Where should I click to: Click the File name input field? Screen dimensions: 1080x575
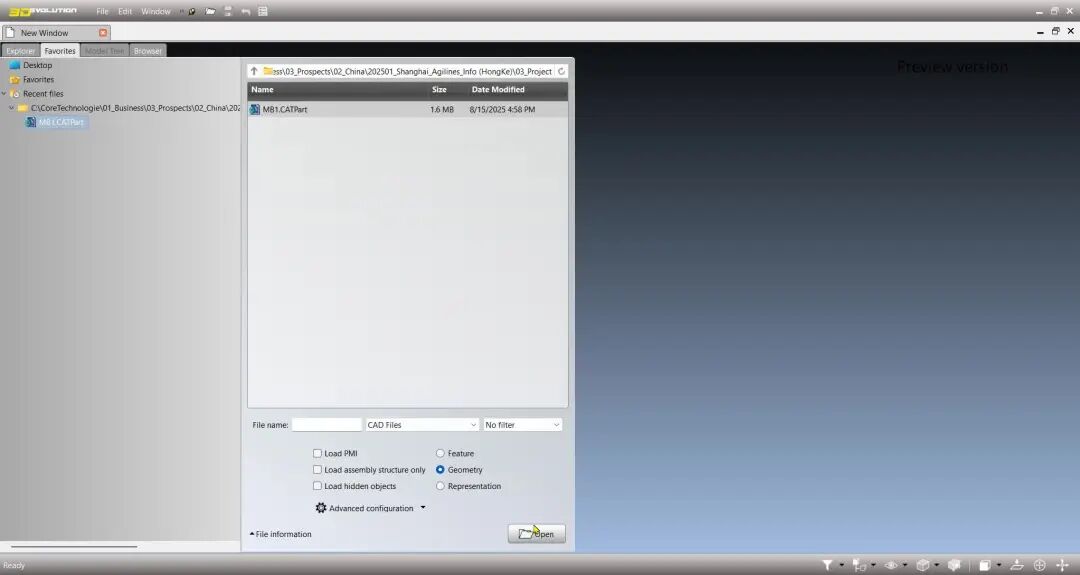click(327, 425)
